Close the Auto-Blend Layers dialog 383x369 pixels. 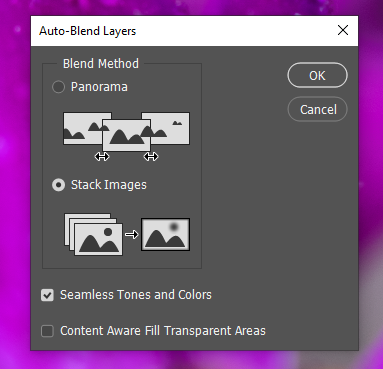click(343, 30)
